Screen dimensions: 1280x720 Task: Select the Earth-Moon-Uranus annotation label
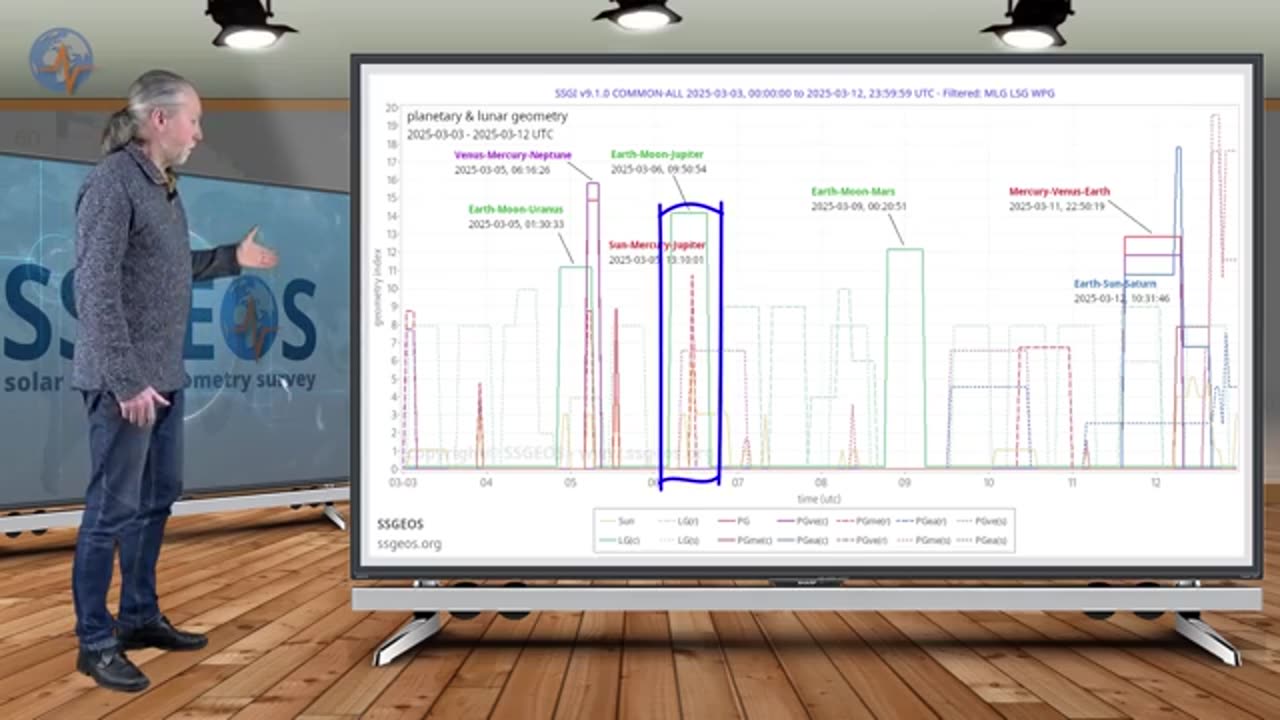516,210
